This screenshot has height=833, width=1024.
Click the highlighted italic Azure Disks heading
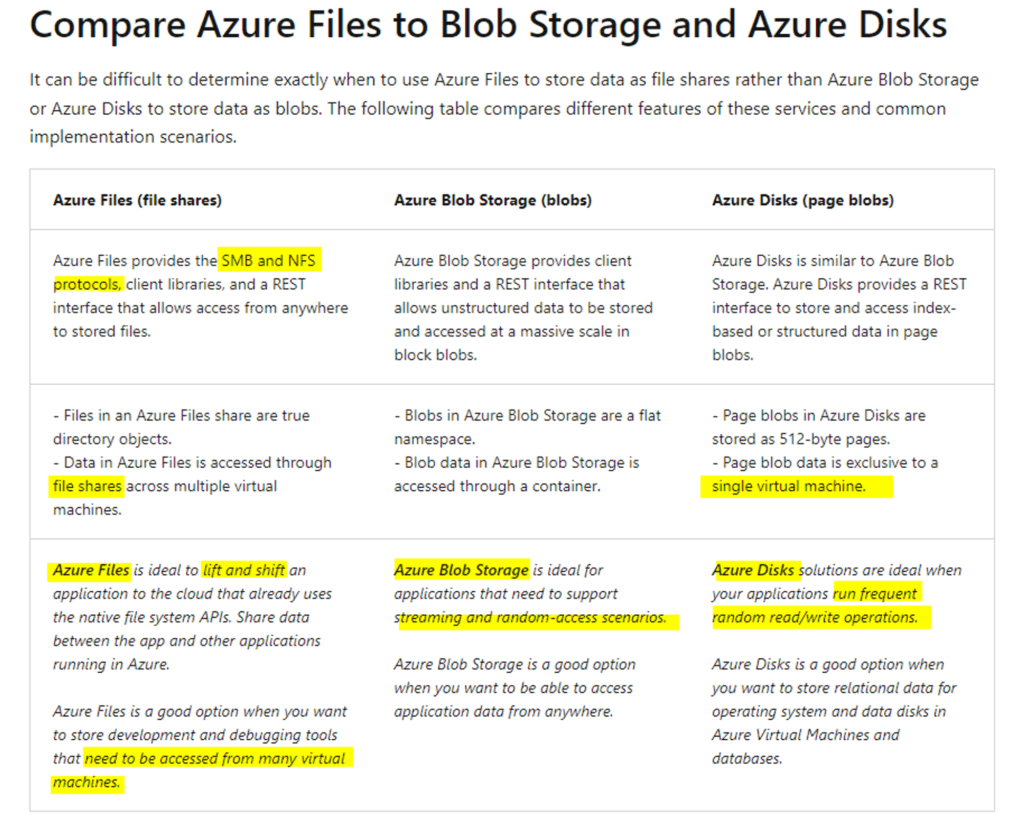753,571
